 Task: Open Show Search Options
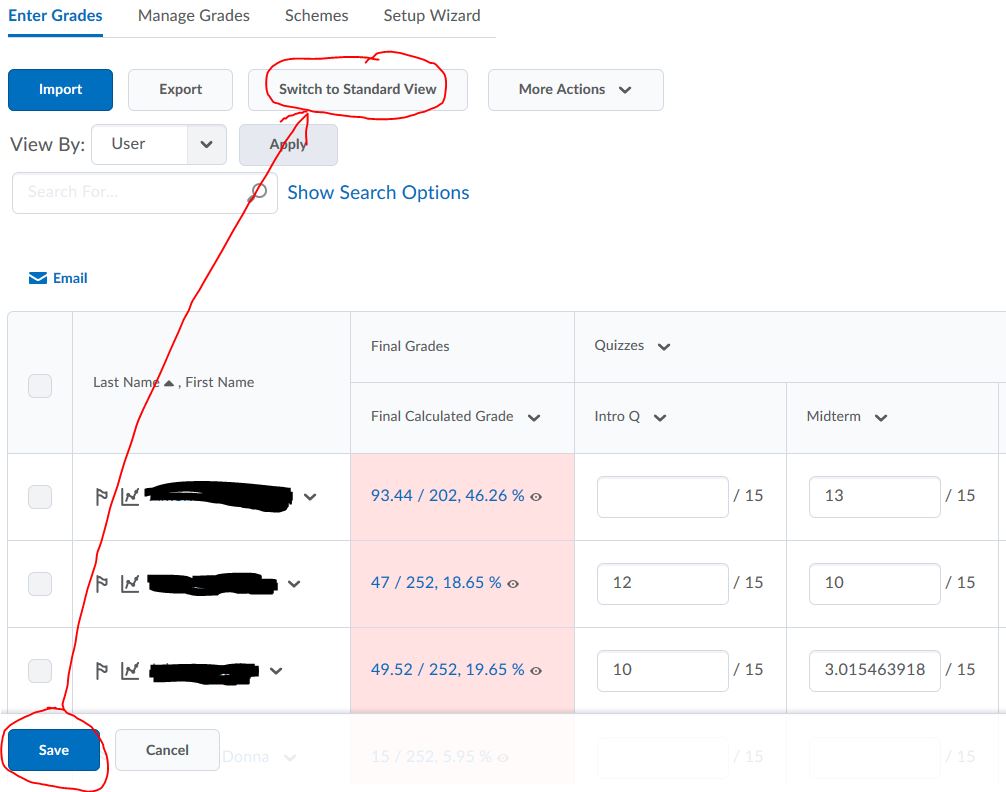click(378, 192)
